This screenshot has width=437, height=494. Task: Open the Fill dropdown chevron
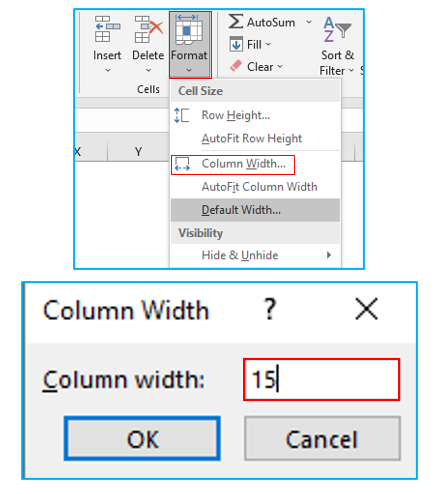coord(268,44)
